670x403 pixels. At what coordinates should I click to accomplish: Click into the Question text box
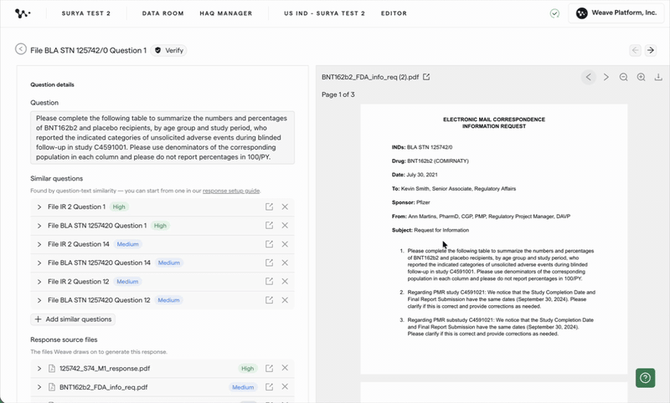pyautogui.click(x=162, y=138)
